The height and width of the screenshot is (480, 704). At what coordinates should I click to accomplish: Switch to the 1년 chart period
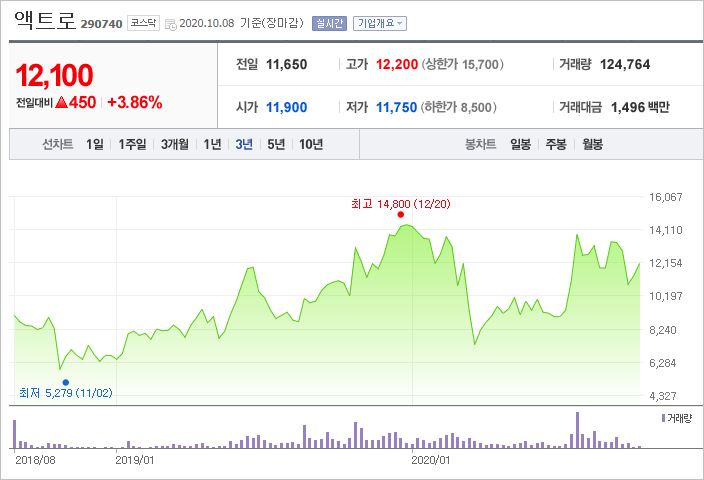coord(212,144)
